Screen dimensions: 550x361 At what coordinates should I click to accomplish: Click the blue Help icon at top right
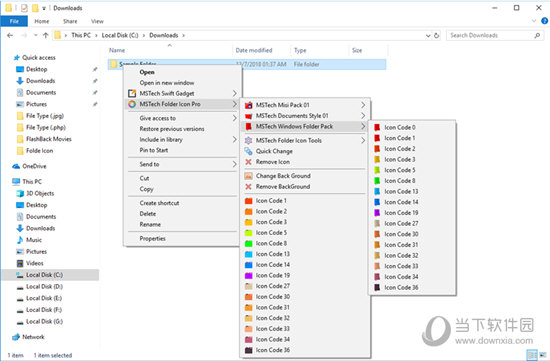click(x=545, y=21)
